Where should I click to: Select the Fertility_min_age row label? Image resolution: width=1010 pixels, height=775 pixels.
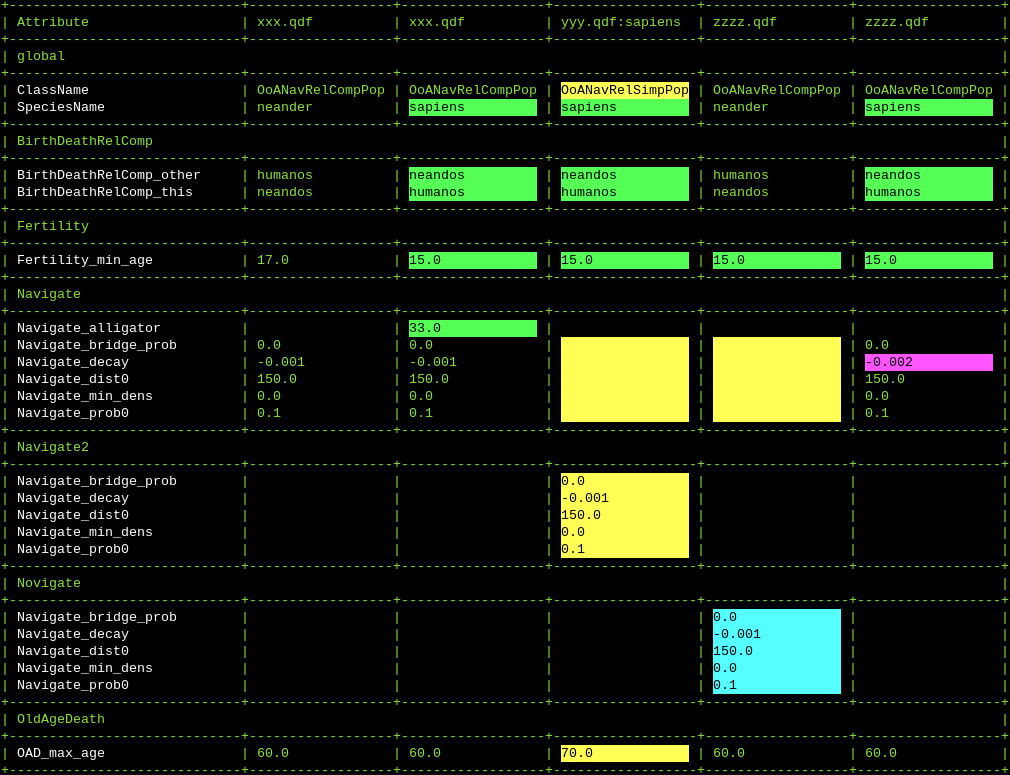coord(85,260)
